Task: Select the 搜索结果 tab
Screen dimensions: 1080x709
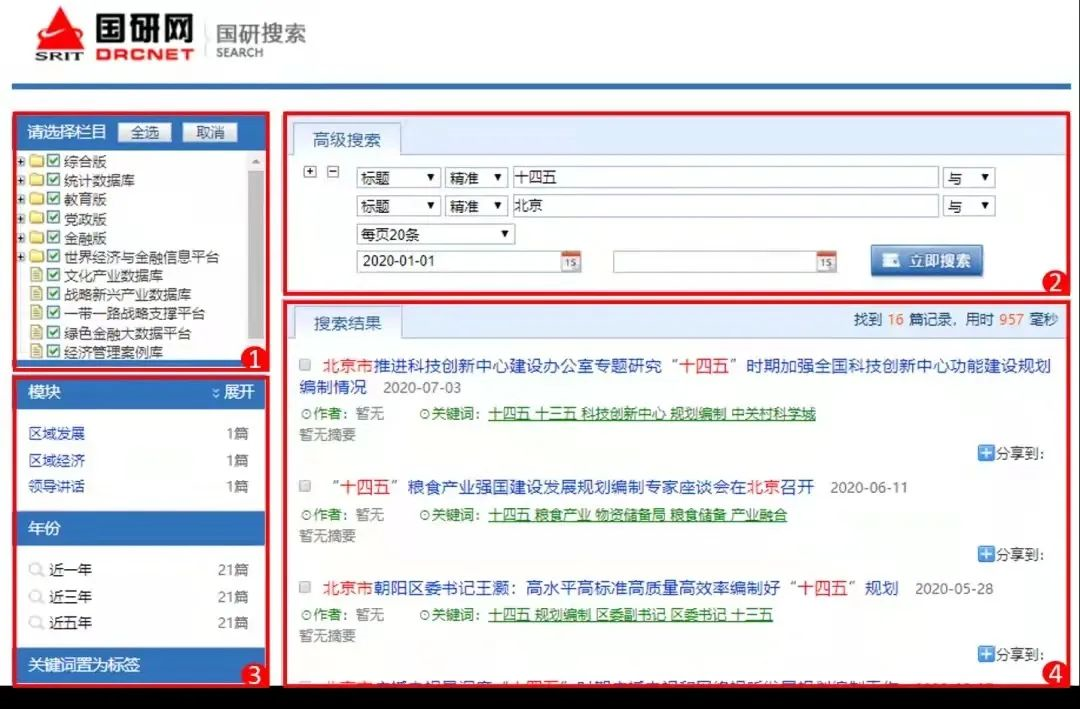Action: (x=347, y=323)
